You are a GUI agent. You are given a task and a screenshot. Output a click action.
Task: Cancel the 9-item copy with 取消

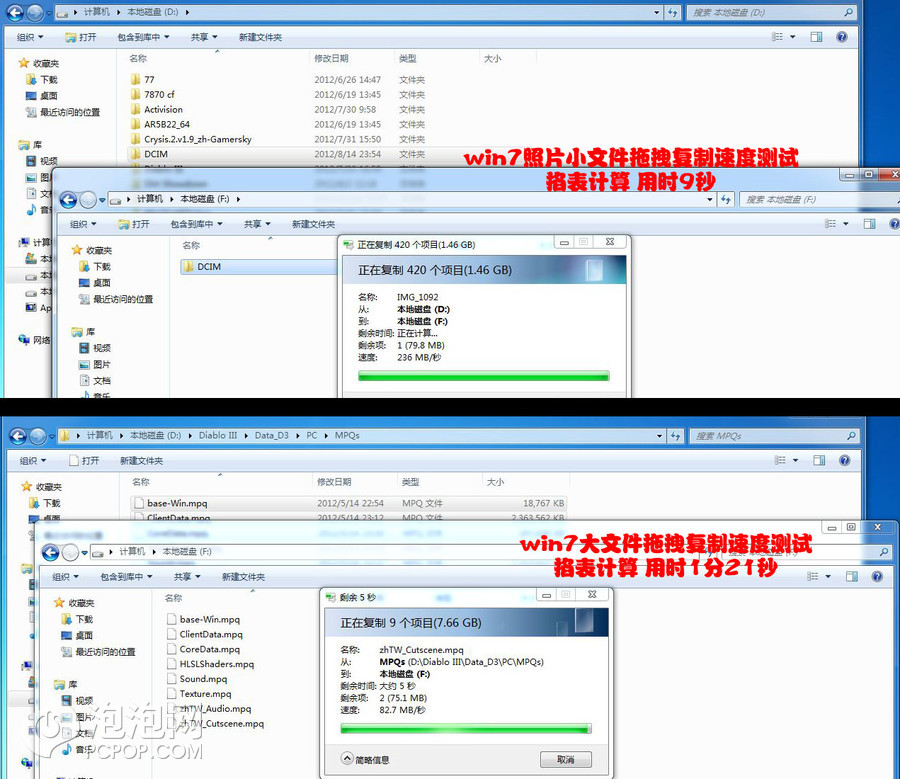point(565,759)
